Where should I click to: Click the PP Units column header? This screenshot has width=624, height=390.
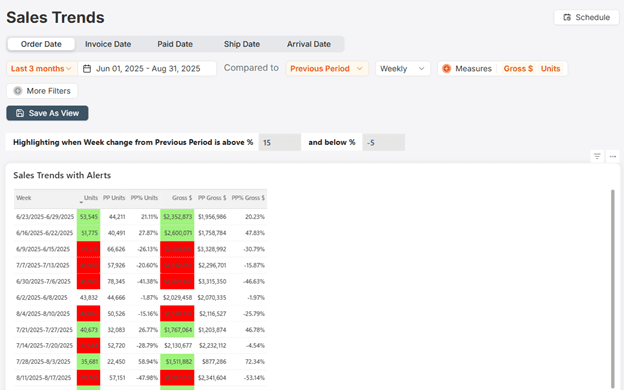click(x=114, y=198)
